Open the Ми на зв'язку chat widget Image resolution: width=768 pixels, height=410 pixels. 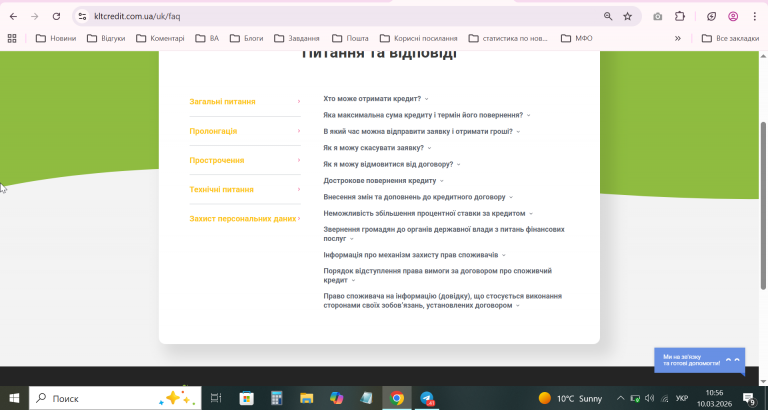[x=699, y=361]
